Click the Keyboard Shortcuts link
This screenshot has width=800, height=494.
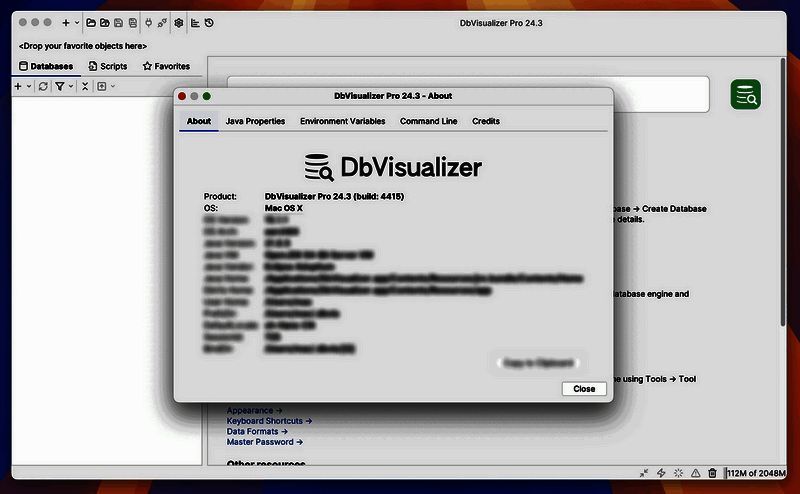(x=269, y=421)
